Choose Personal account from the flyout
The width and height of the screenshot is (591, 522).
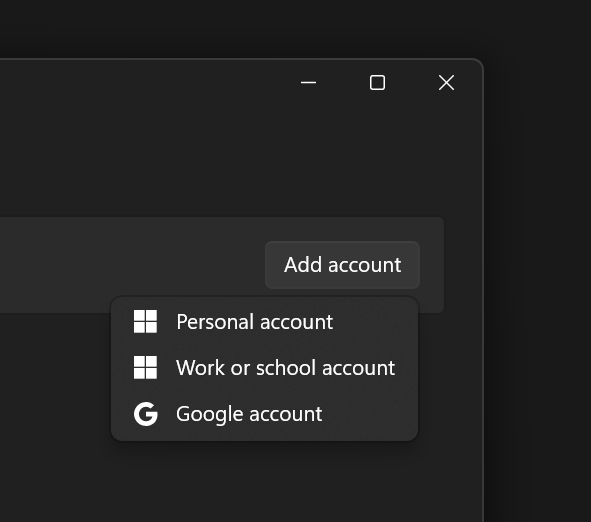[x=264, y=322]
